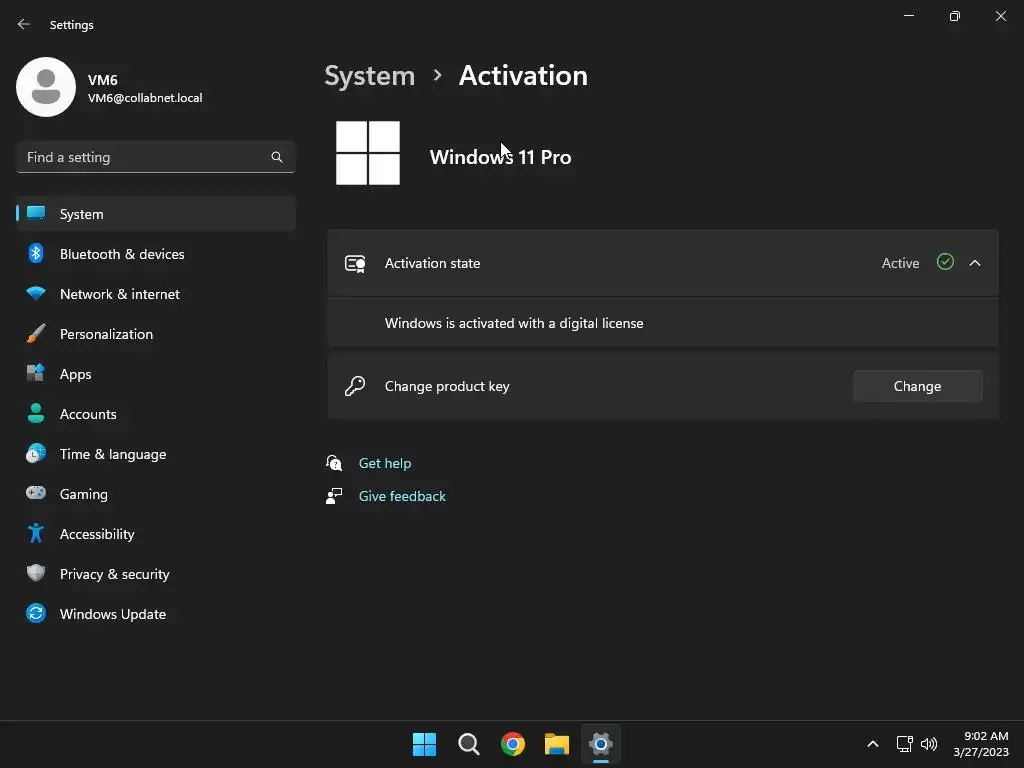Click the volume speaker icon in tray
Viewport: 1024px width, 768px height.
point(929,744)
